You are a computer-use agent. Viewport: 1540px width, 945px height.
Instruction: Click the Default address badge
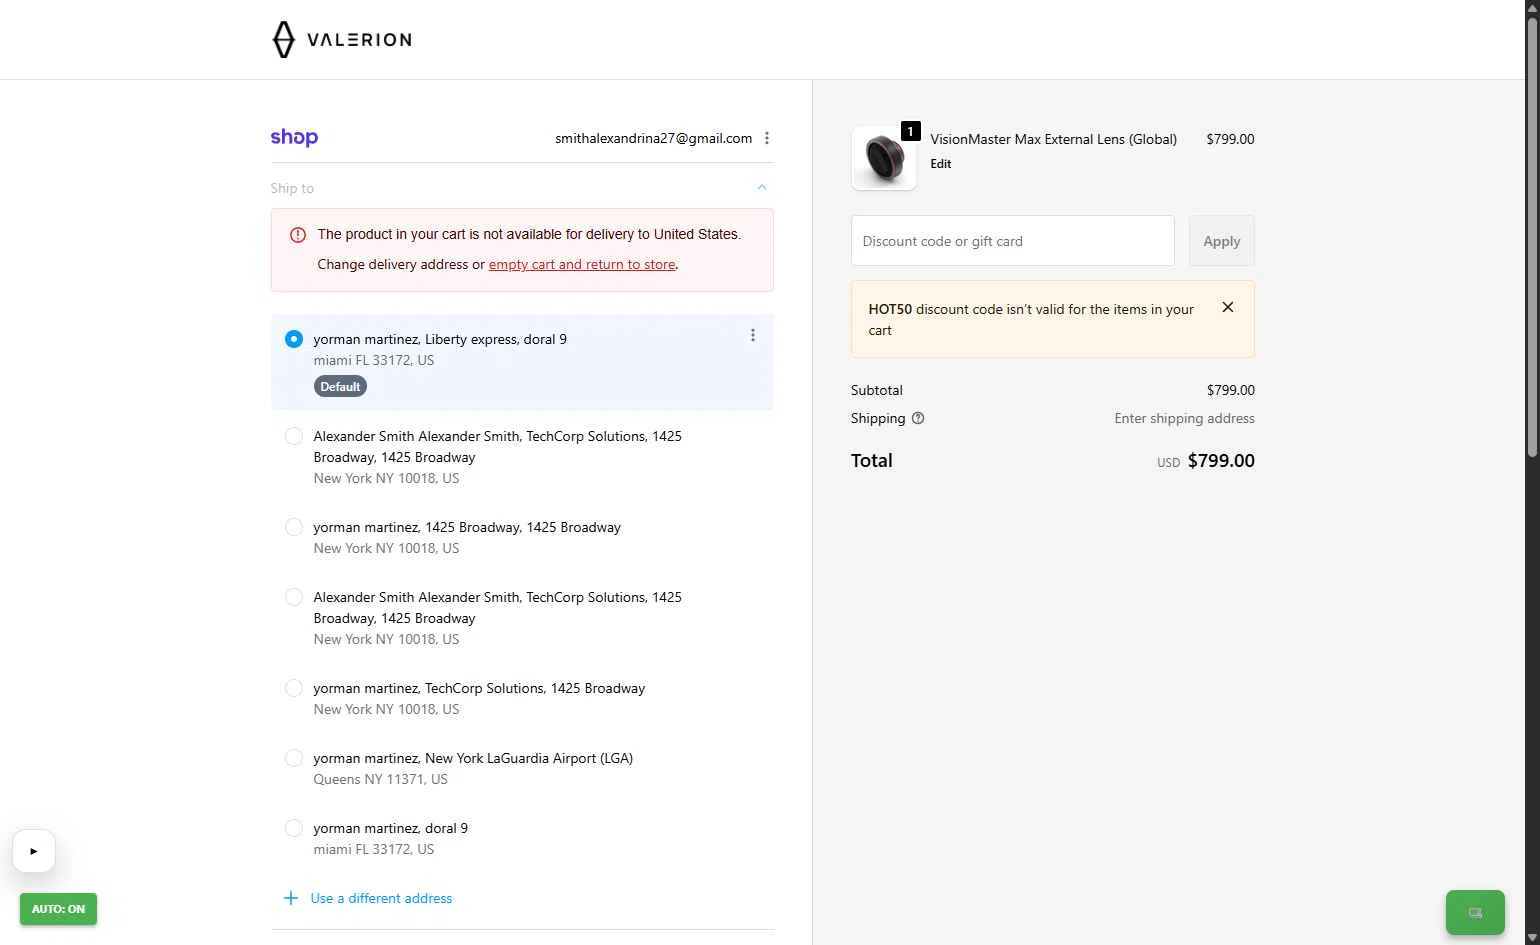(x=340, y=387)
